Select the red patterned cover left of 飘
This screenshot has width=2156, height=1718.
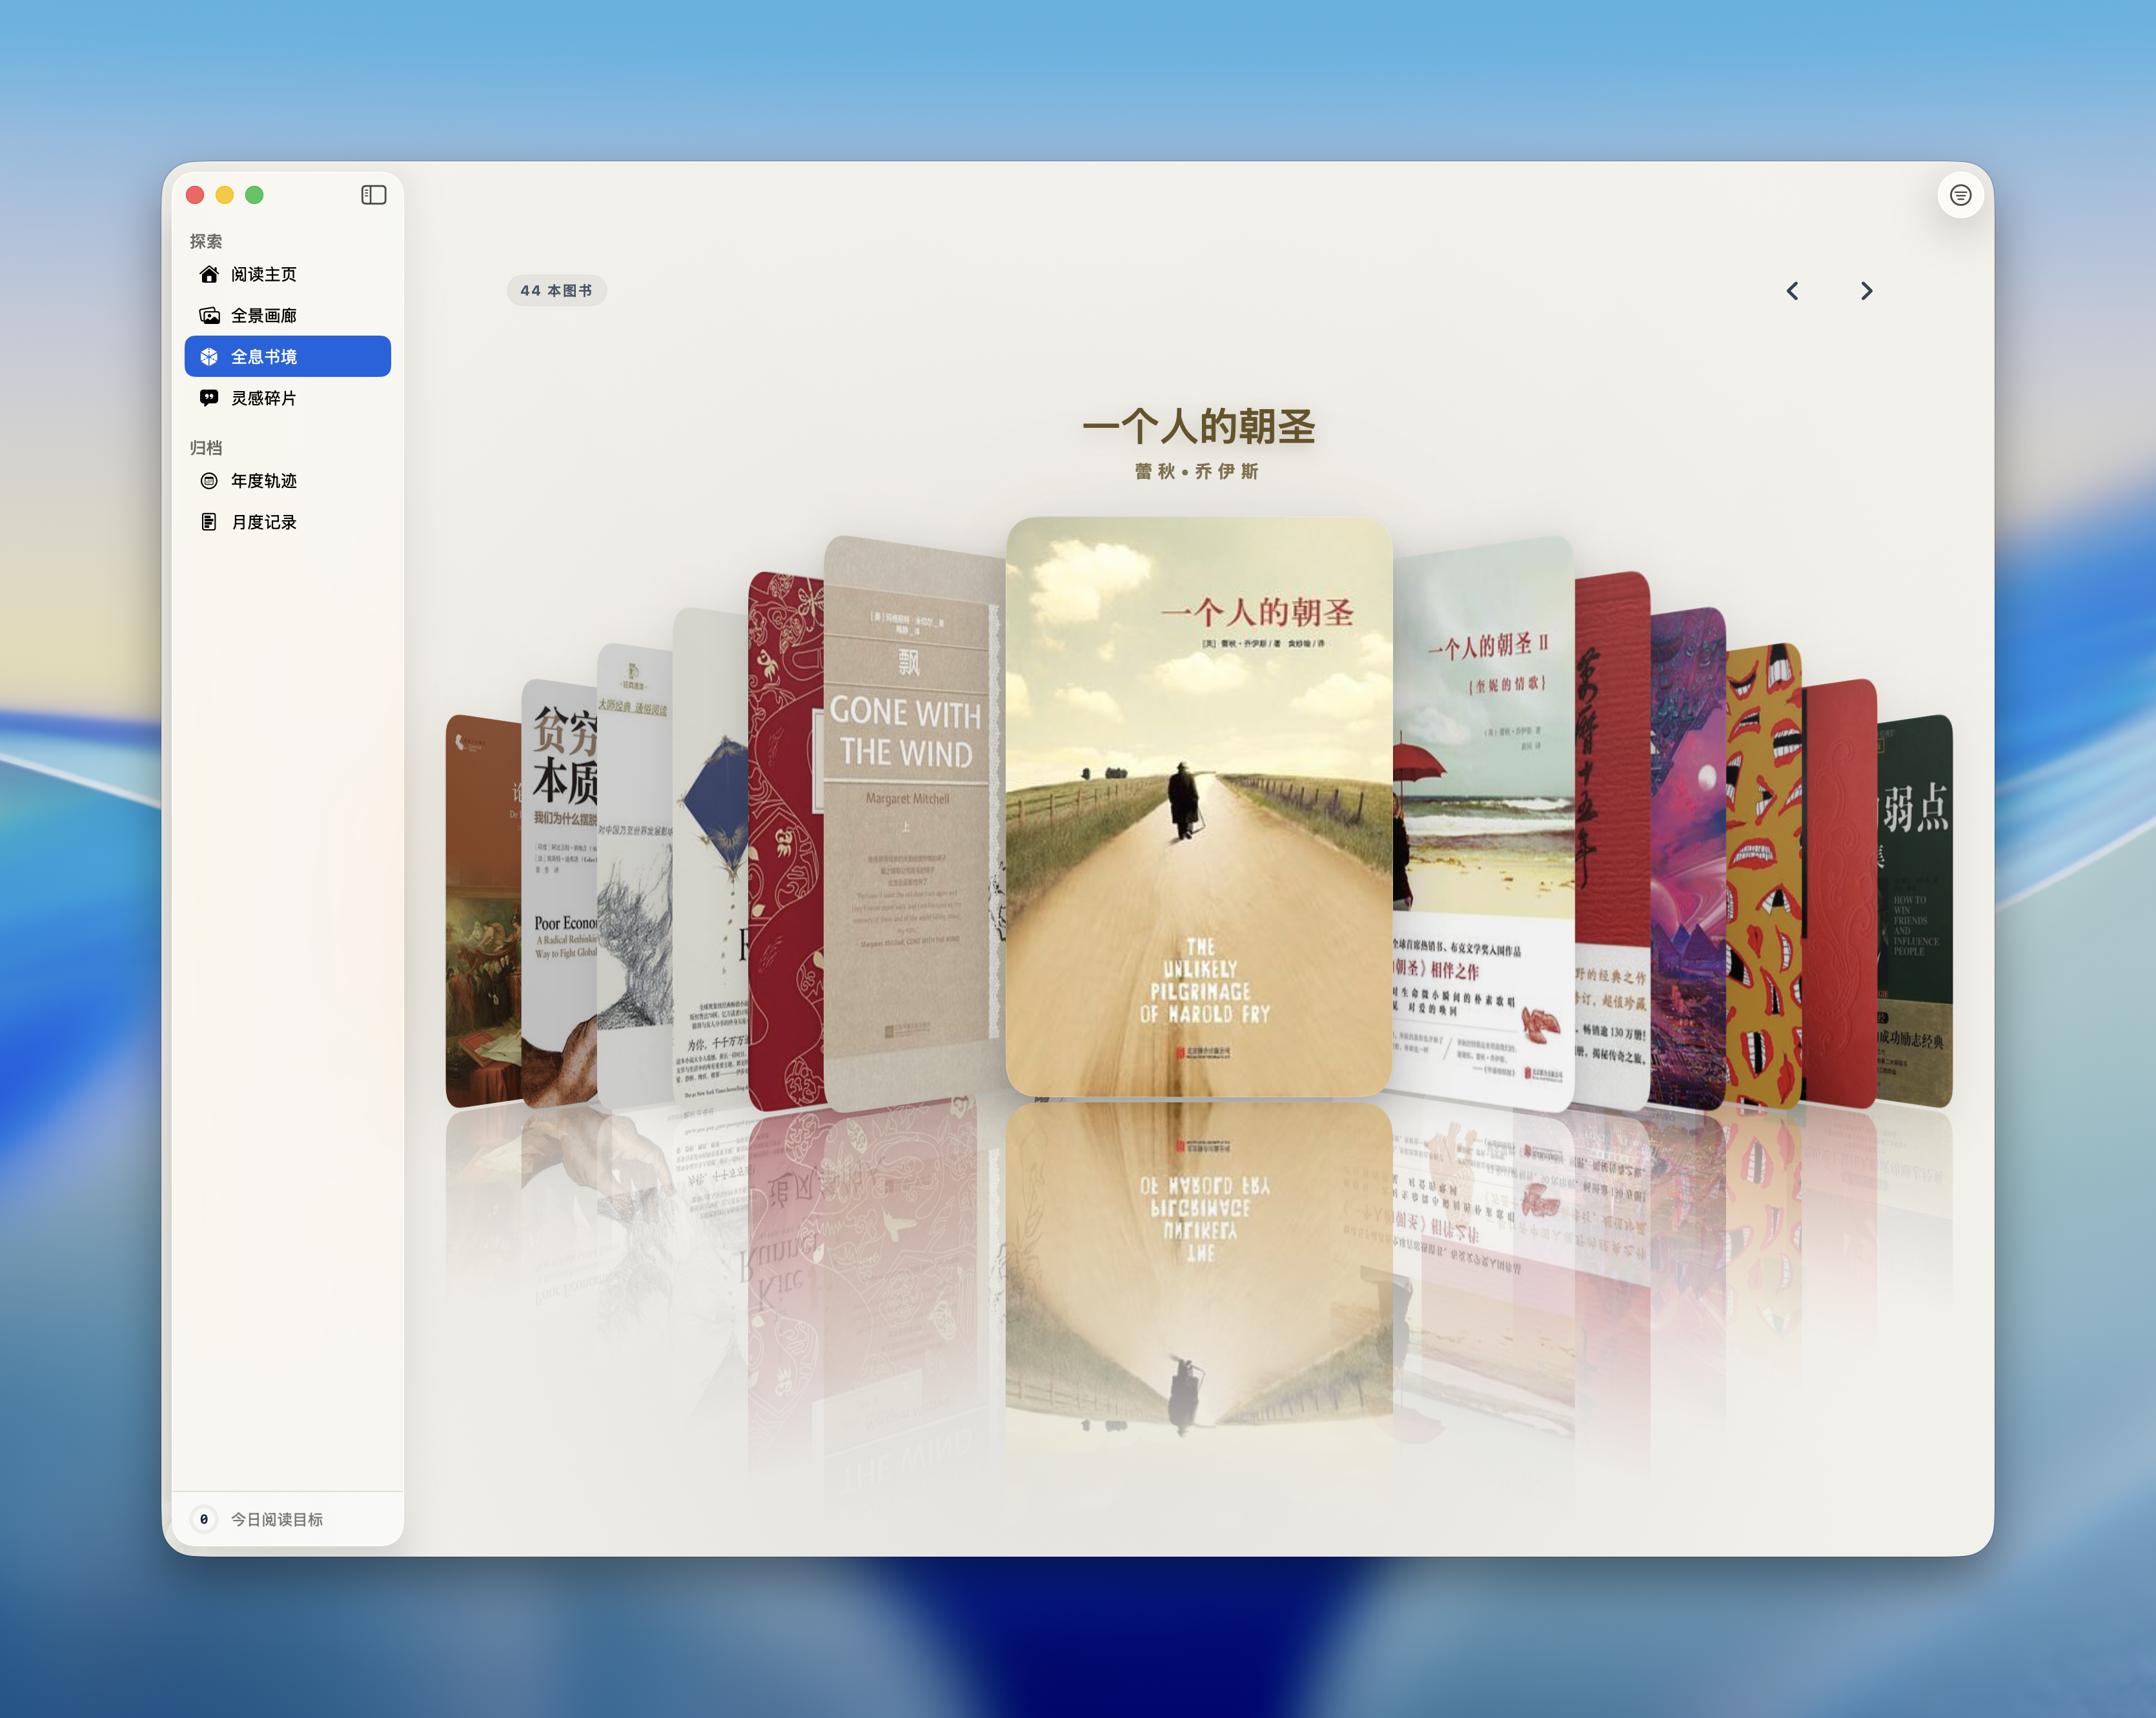pos(786,840)
